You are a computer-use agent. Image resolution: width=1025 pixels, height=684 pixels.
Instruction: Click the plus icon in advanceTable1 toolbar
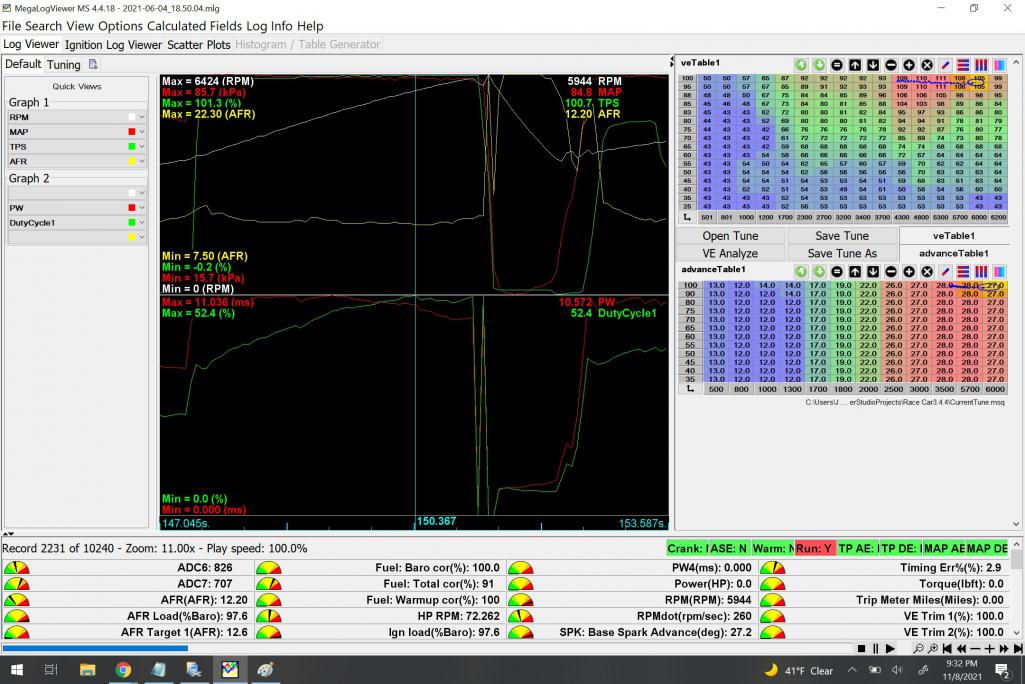pyautogui.click(x=909, y=271)
